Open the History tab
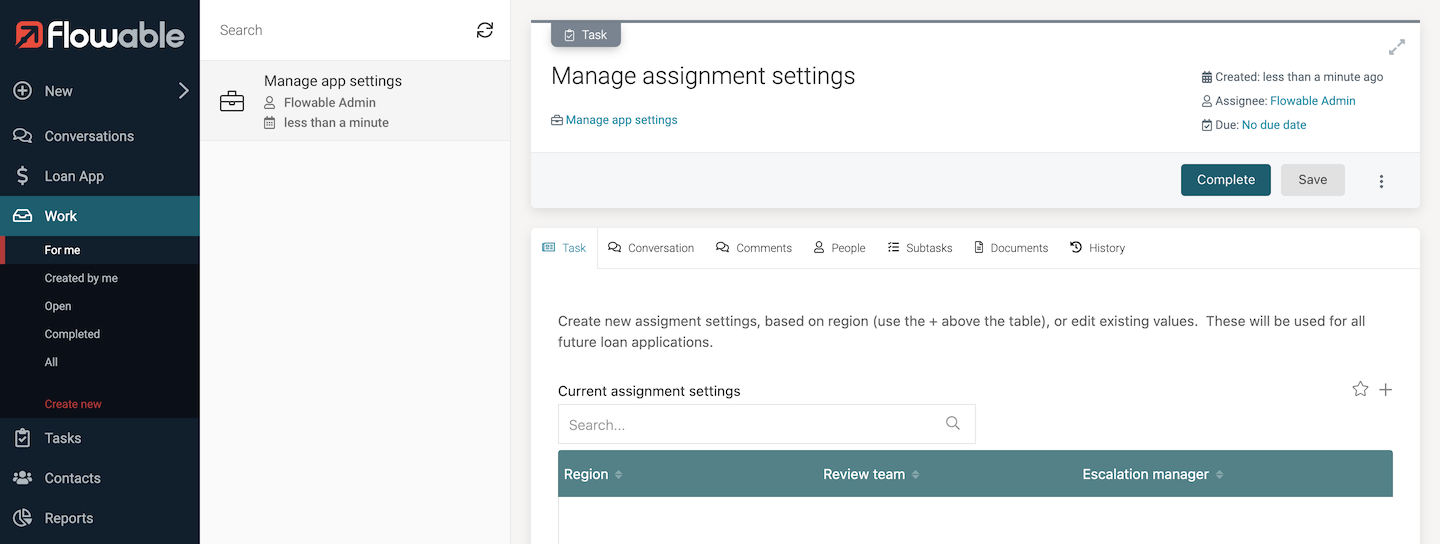 point(1097,248)
